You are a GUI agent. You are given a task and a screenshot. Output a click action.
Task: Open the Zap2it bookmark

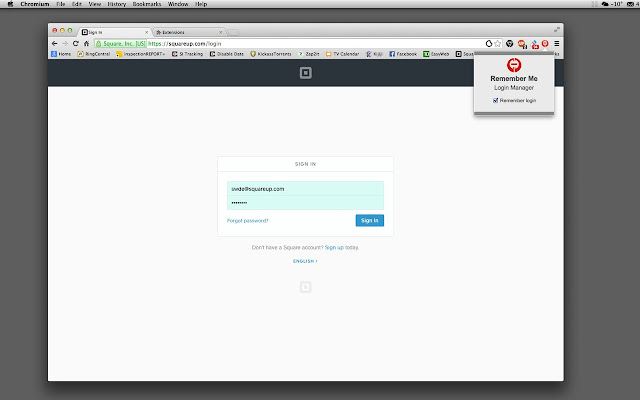pos(309,54)
